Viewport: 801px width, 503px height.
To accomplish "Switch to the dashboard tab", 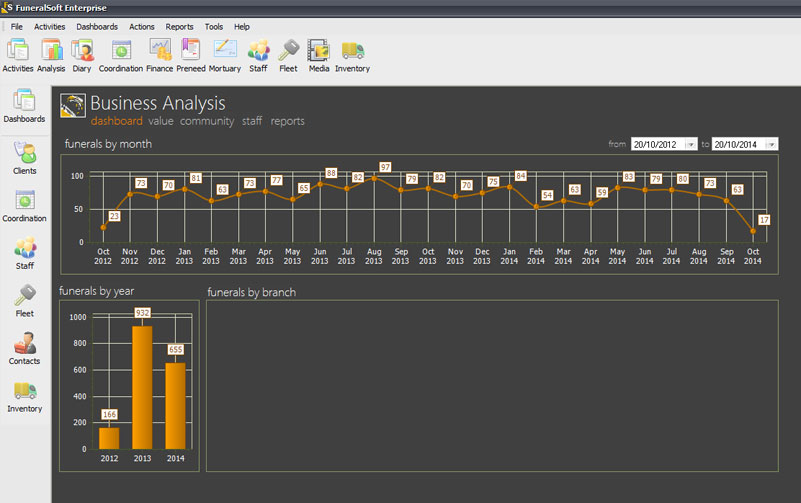I will coord(116,121).
